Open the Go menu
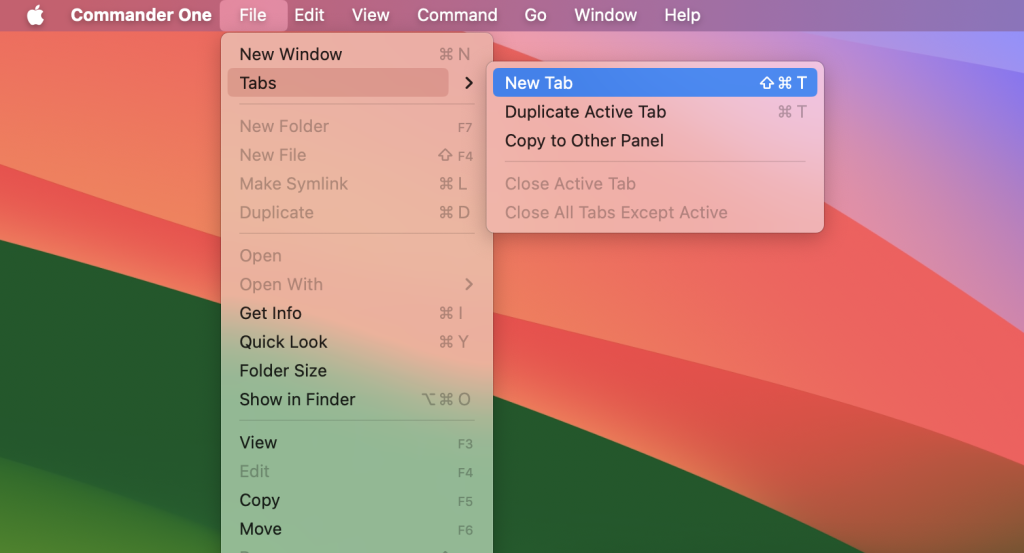The width and height of the screenshot is (1024, 553). 536,15
